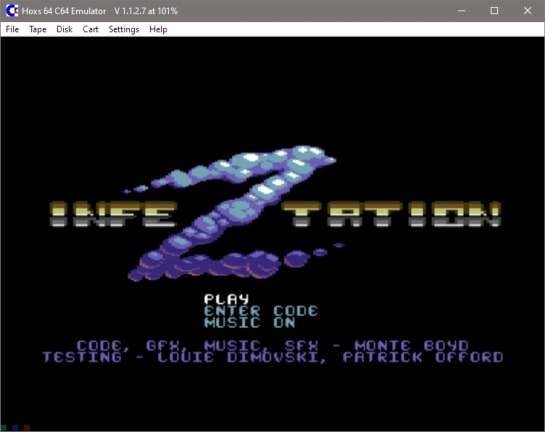Toggle the MUSIC ON option
545x432 pixels.
tap(250, 323)
